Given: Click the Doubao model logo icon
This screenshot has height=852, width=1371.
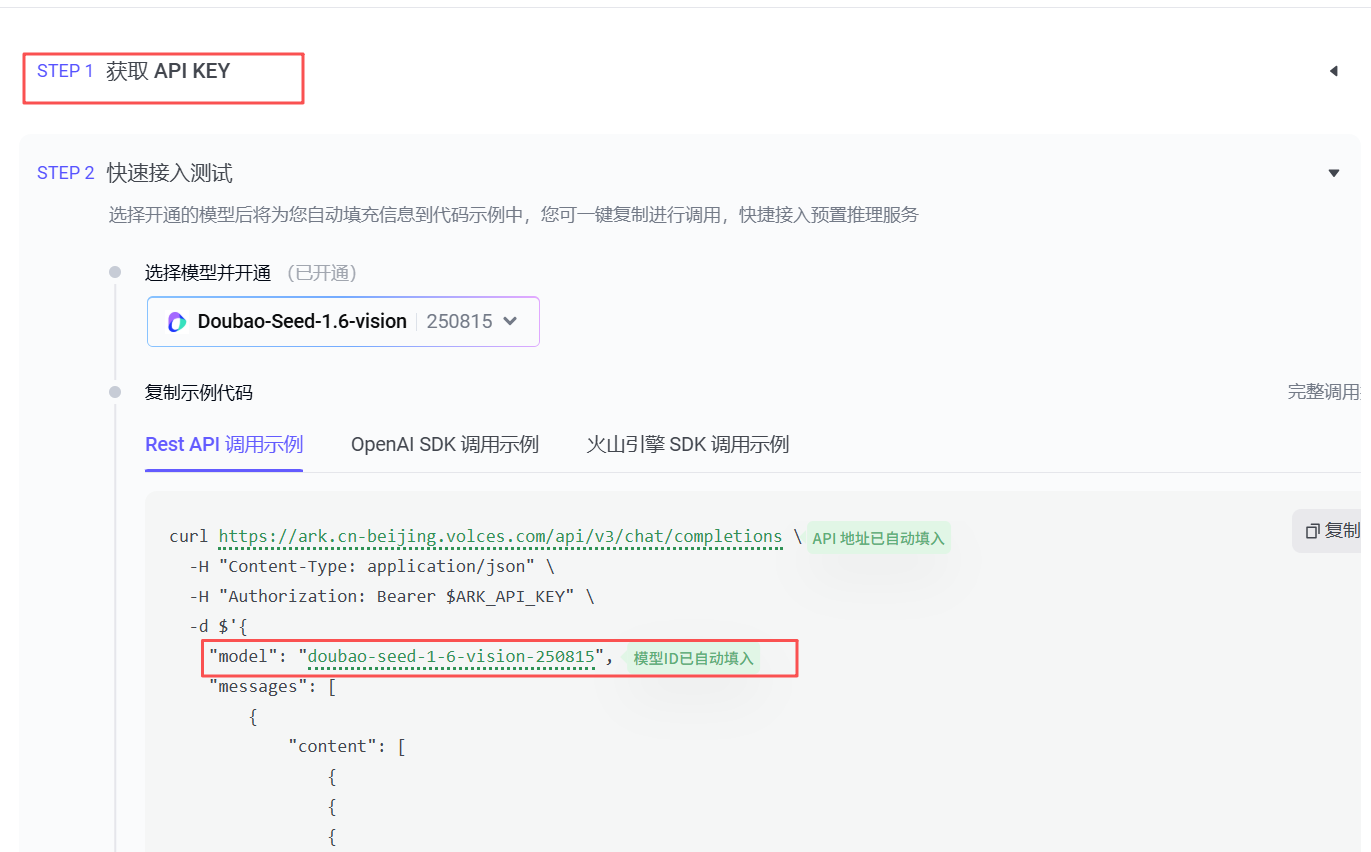Looking at the screenshot, I should 177,321.
